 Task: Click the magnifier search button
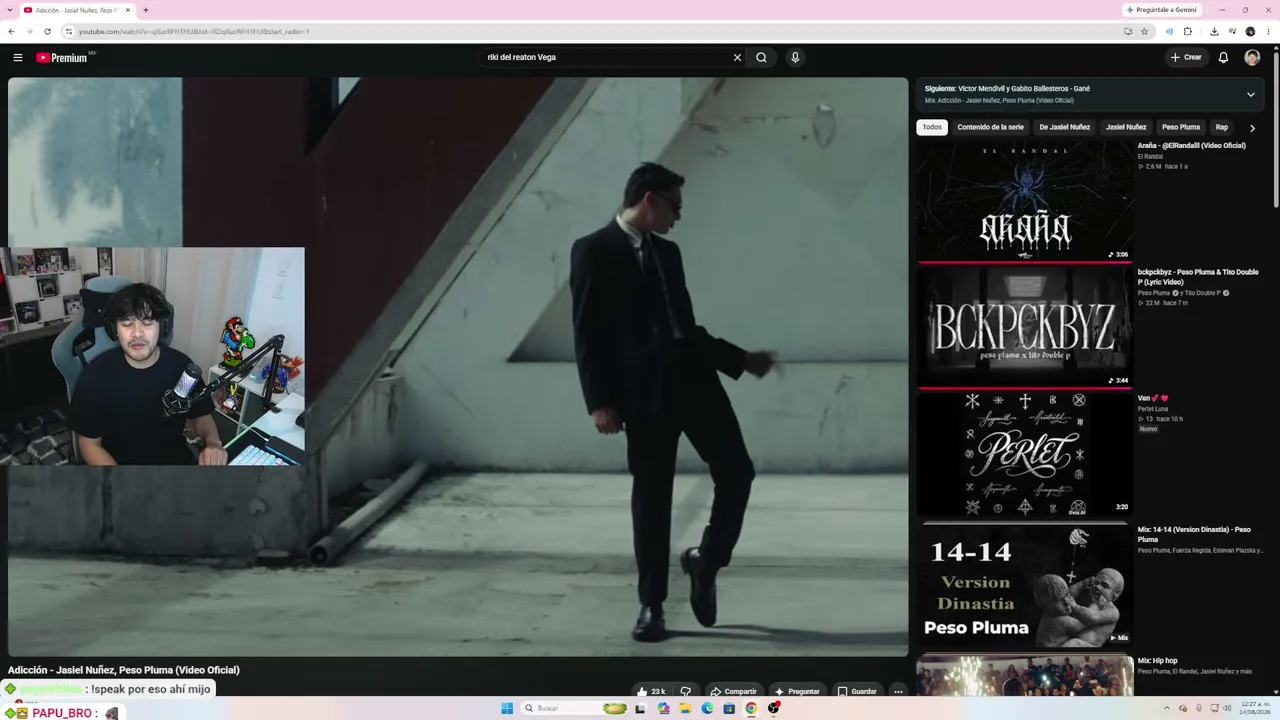click(761, 58)
